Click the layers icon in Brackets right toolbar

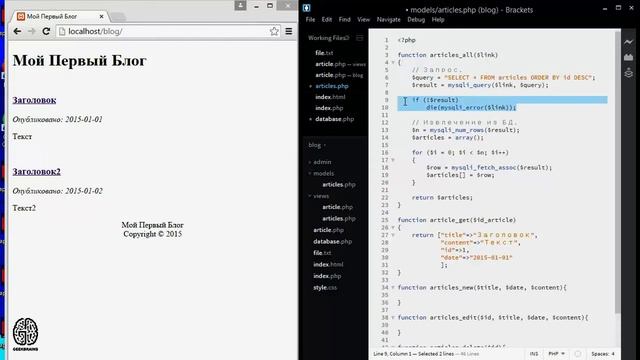coord(629,73)
